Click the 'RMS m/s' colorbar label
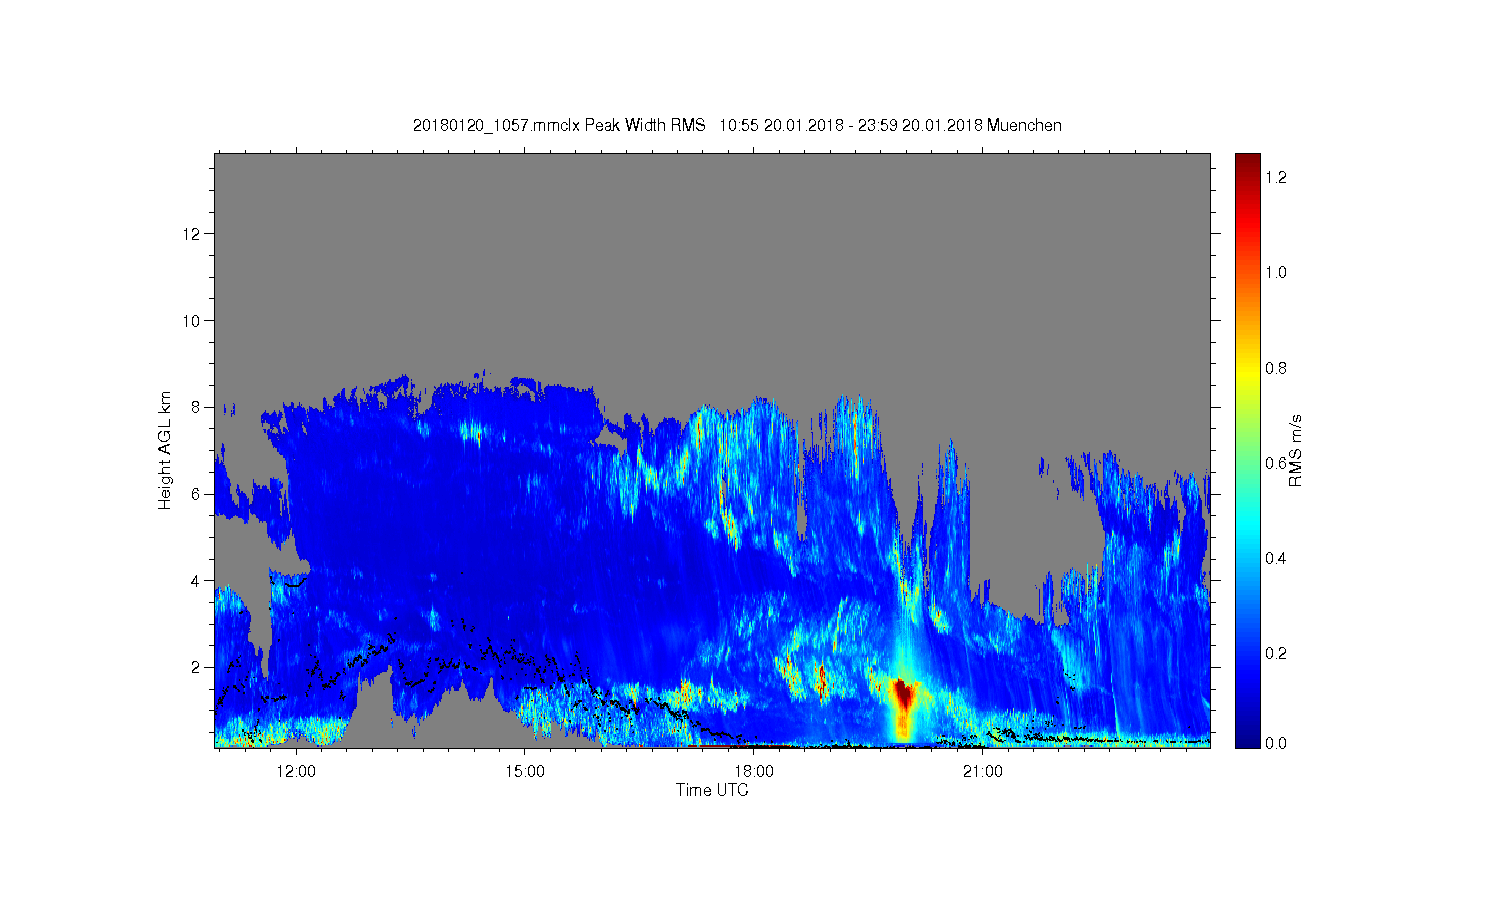Viewport: 1500px width, 900px height. 1295,450
